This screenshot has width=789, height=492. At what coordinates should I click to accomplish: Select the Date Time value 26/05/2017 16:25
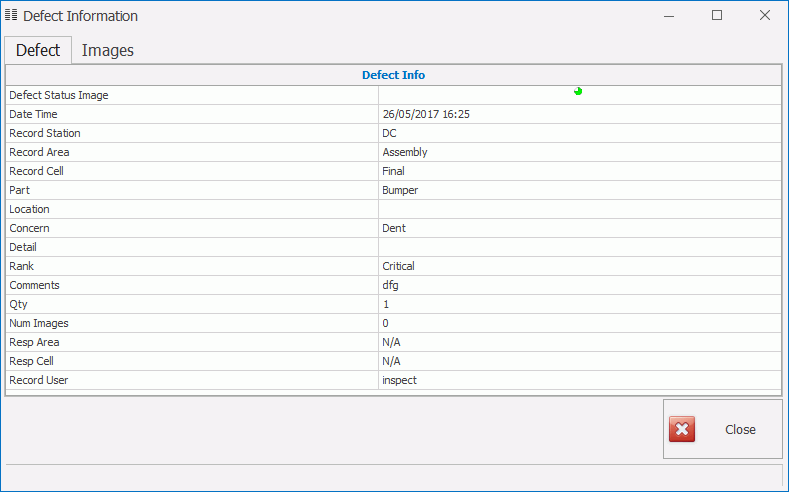[x=426, y=114]
